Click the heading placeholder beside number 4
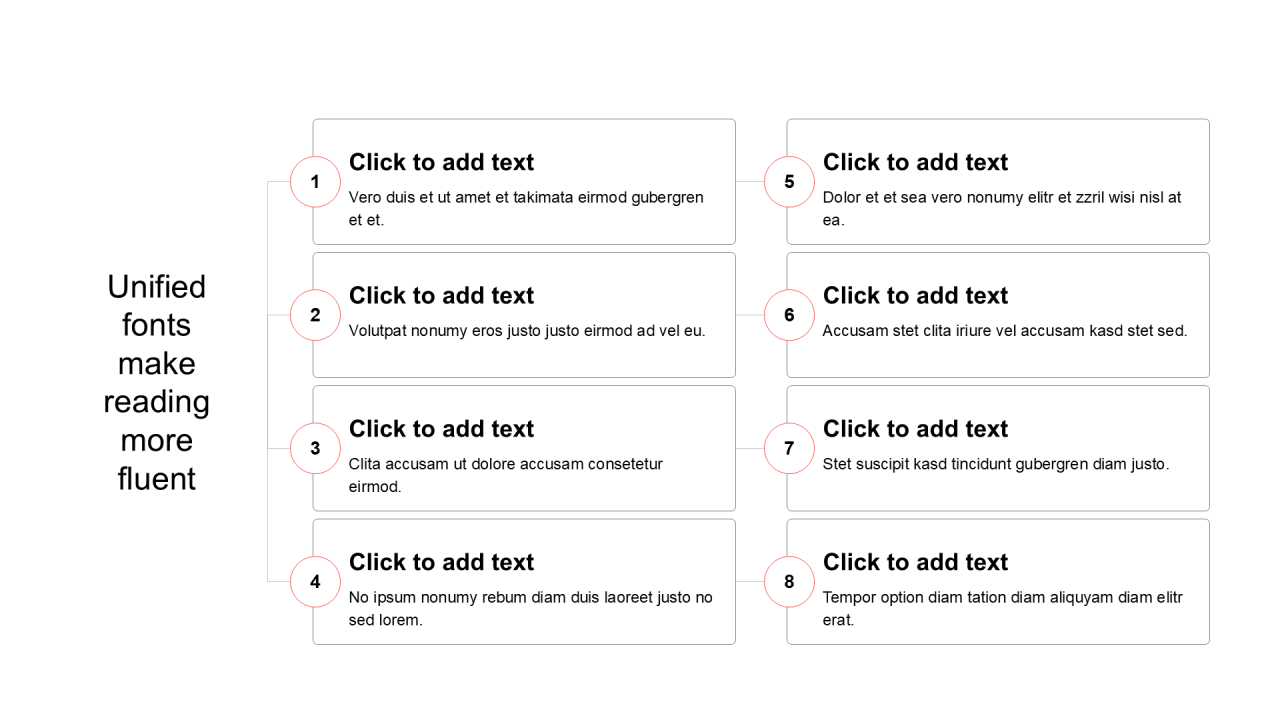The height and width of the screenshot is (720, 1280). [x=441, y=562]
